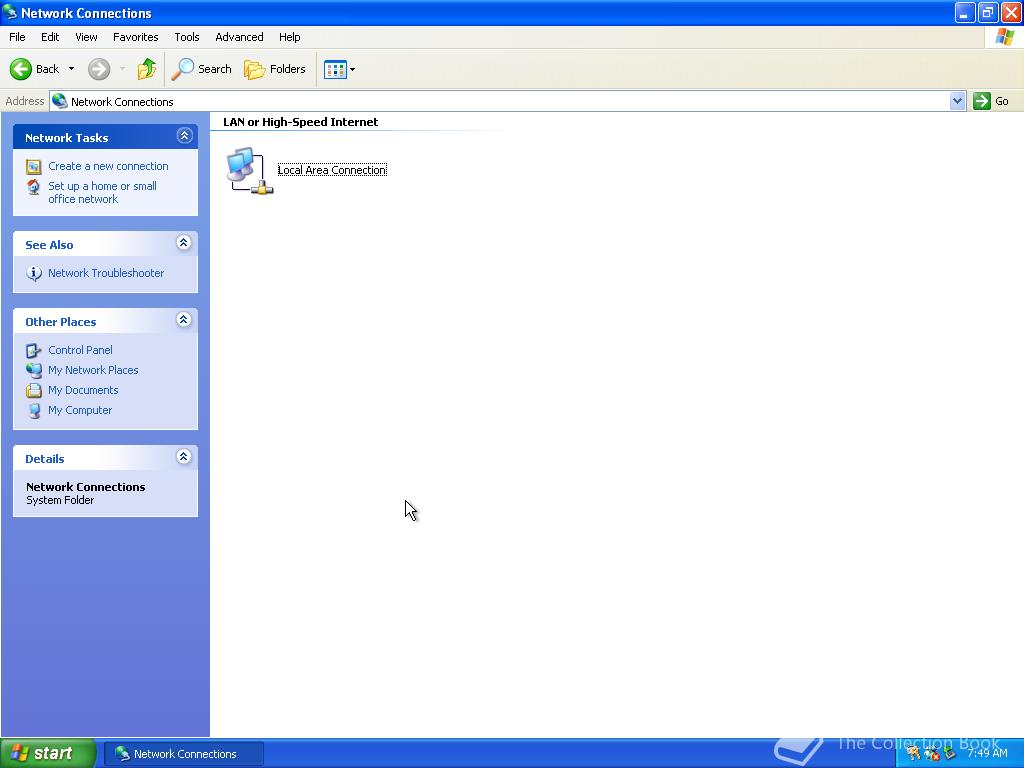Click the Create a new connection icon
This screenshot has height=768, width=1024.
point(33,167)
